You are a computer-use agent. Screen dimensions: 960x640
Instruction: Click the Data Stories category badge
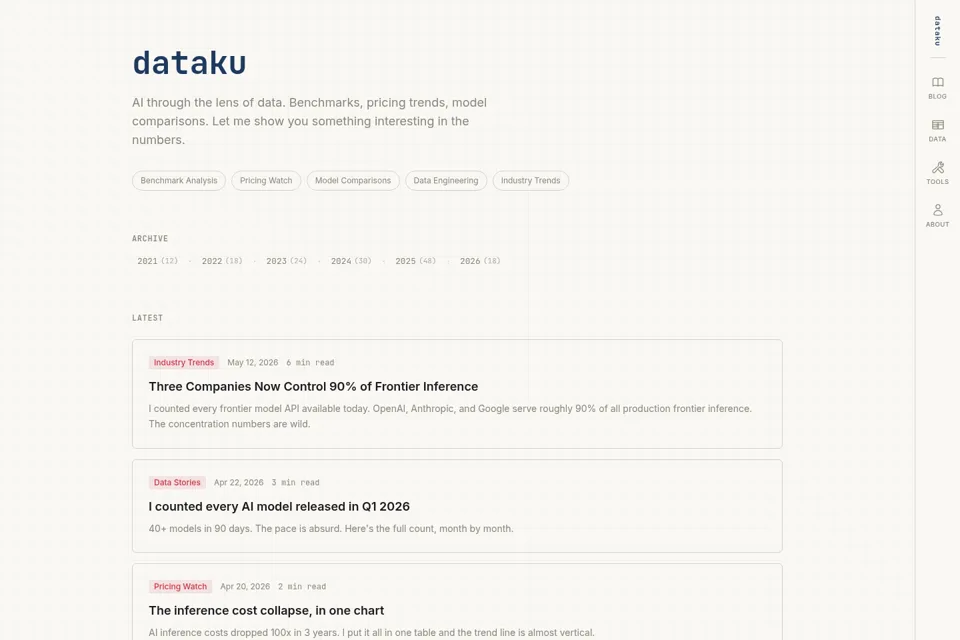tap(177, 483)
